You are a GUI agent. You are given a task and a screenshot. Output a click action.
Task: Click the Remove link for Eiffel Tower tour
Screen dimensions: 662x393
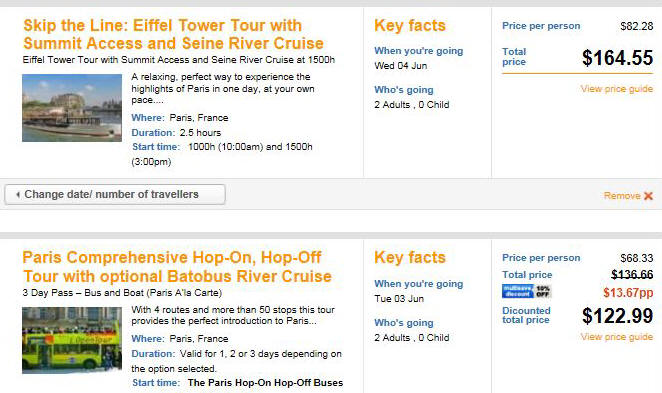point(628,196)
